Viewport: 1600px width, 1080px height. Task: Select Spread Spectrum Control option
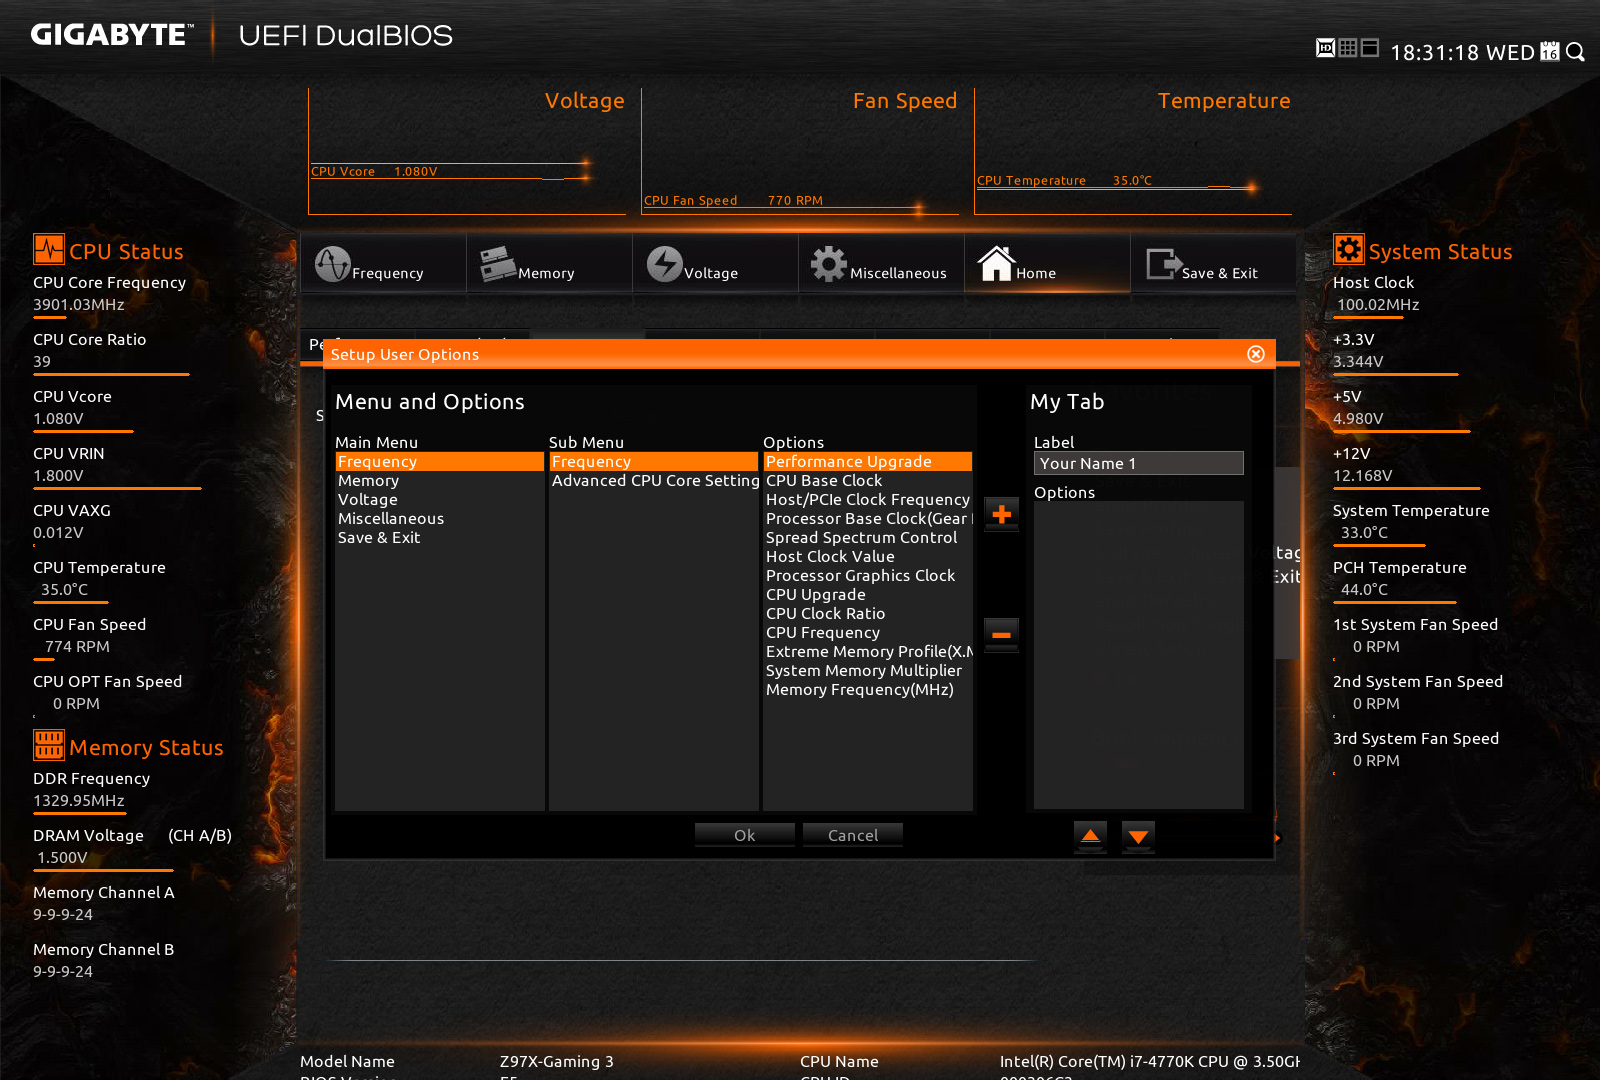[x=868, y=538]
